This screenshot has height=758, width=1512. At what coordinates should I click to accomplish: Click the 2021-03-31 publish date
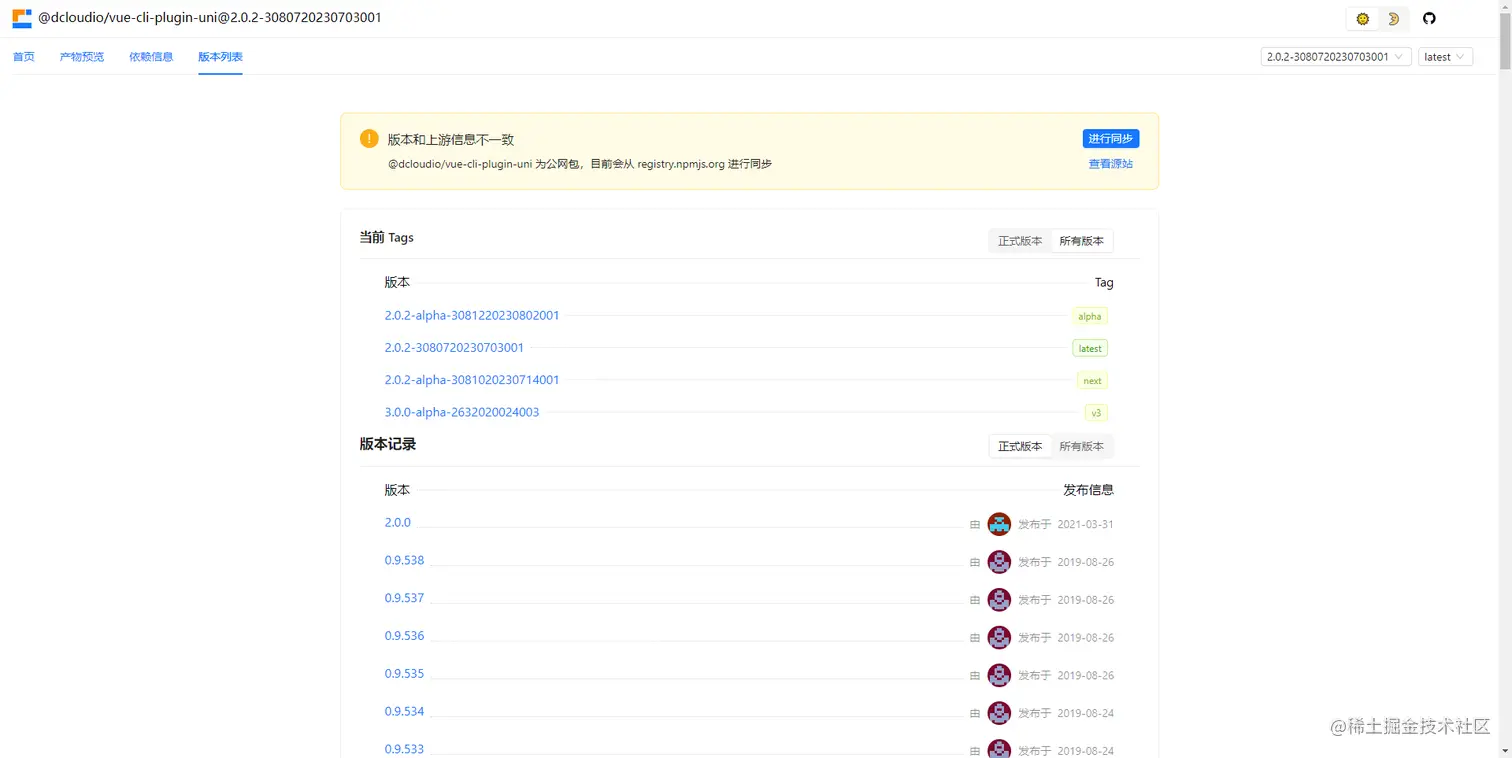(1085, 524)
